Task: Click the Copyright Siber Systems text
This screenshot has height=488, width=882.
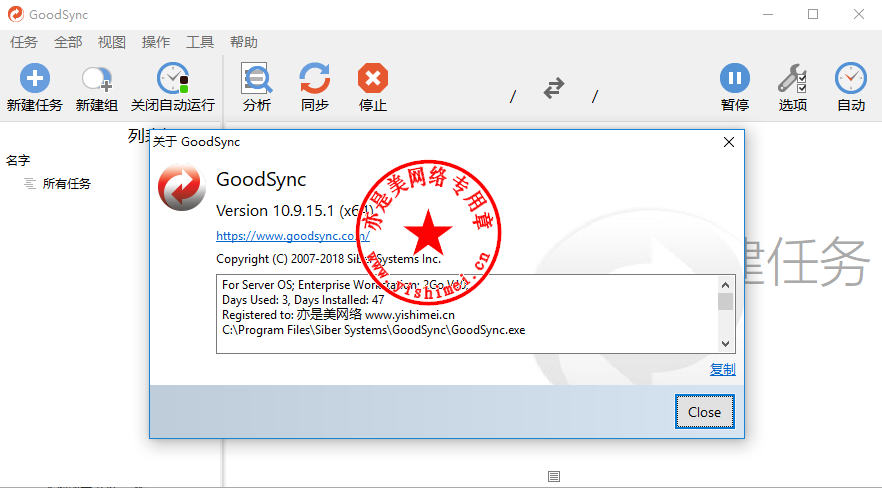Action: point(328,259)
